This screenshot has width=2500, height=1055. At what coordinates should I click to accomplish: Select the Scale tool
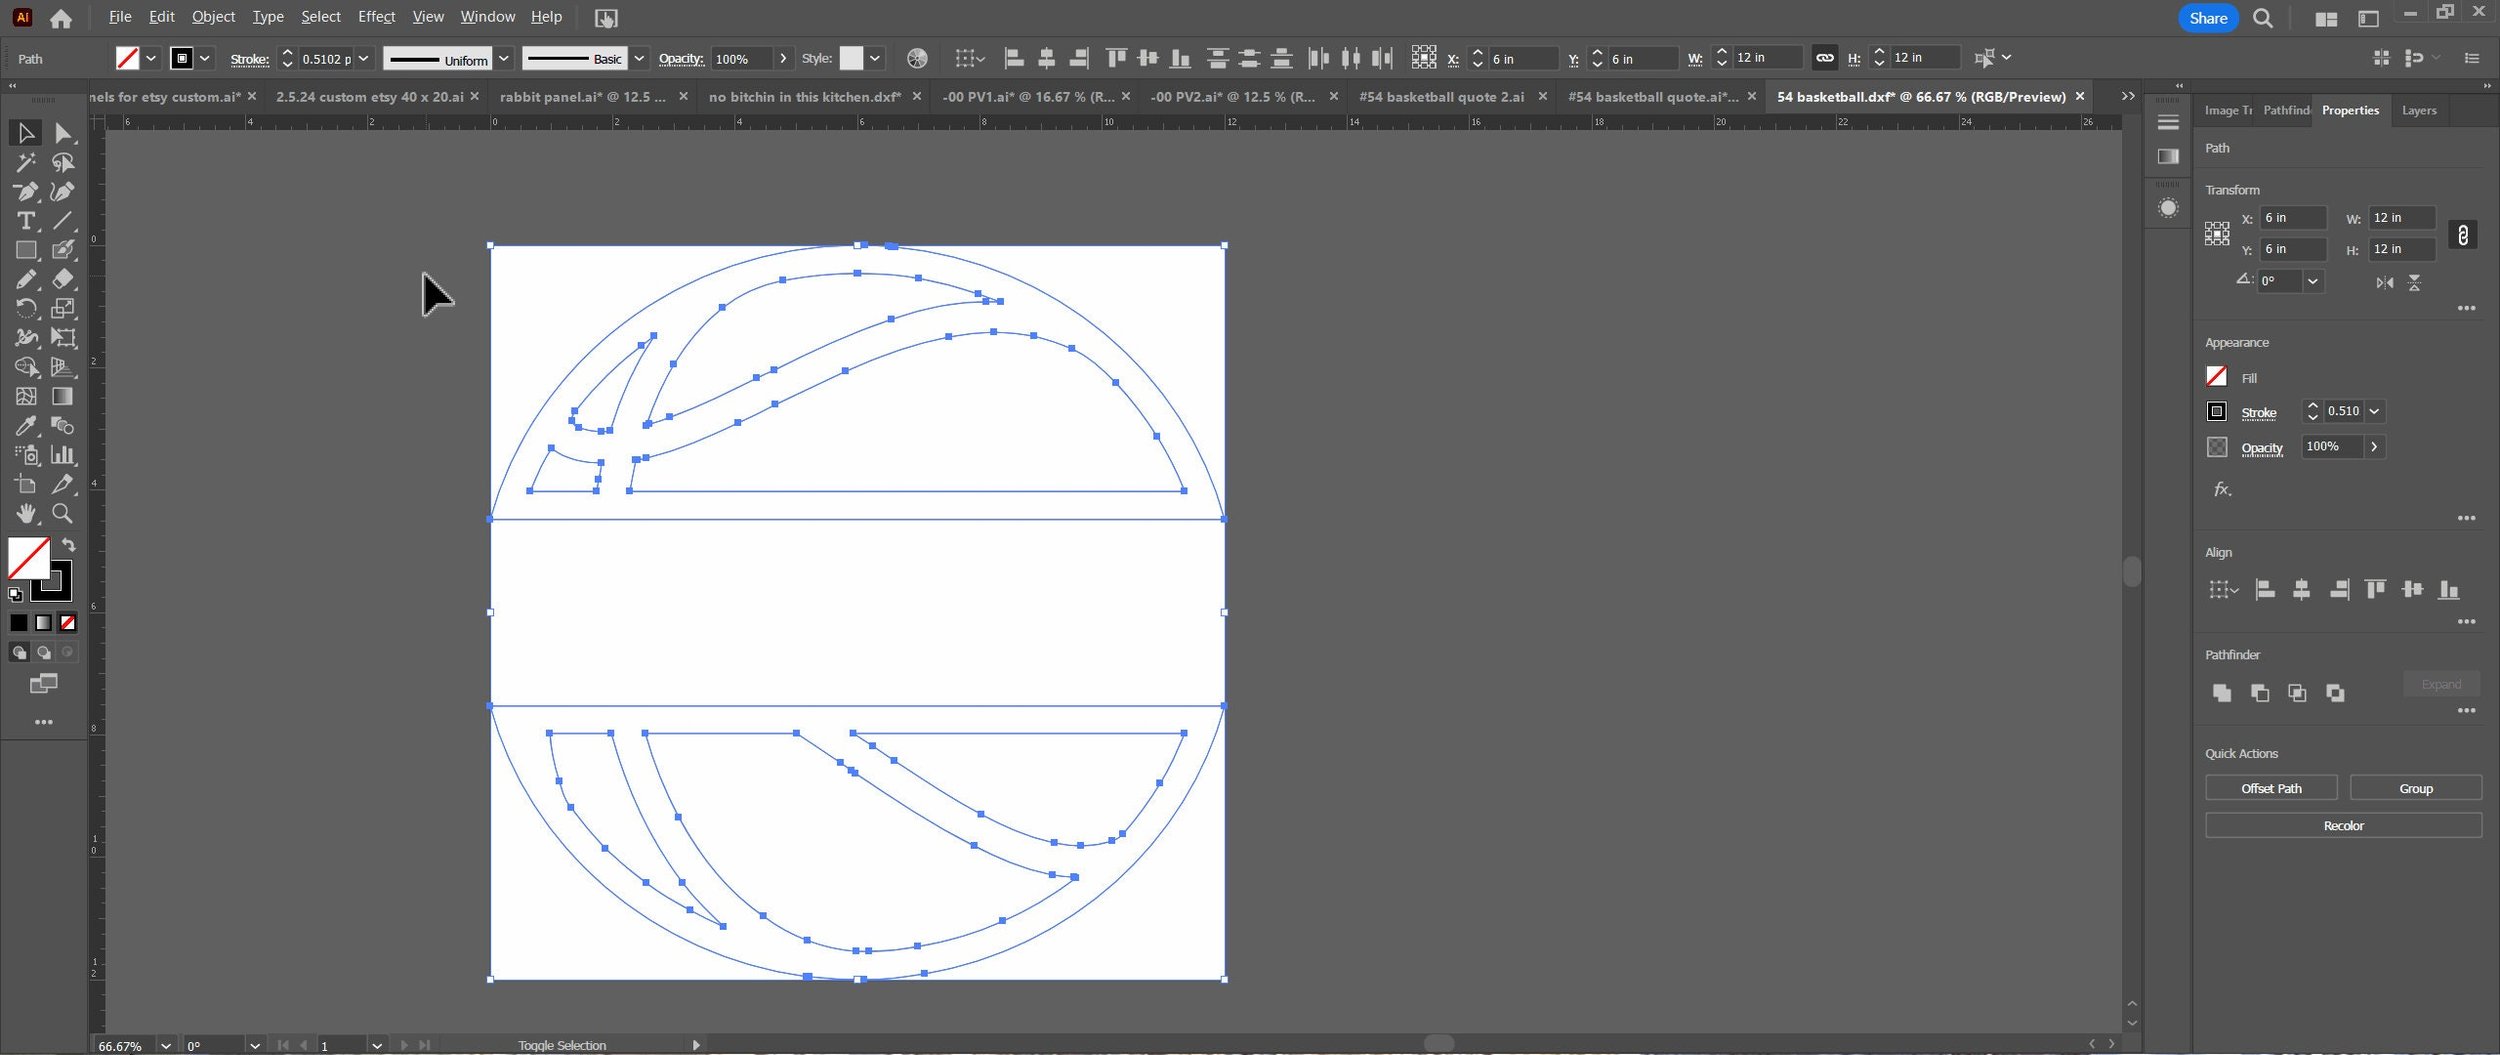tap(63, 308)
